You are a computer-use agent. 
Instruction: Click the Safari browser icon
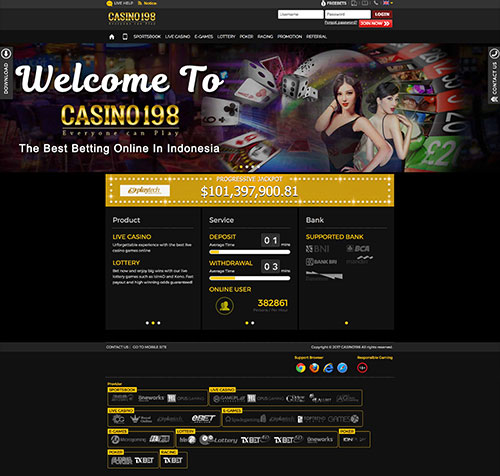pos(342,368)
